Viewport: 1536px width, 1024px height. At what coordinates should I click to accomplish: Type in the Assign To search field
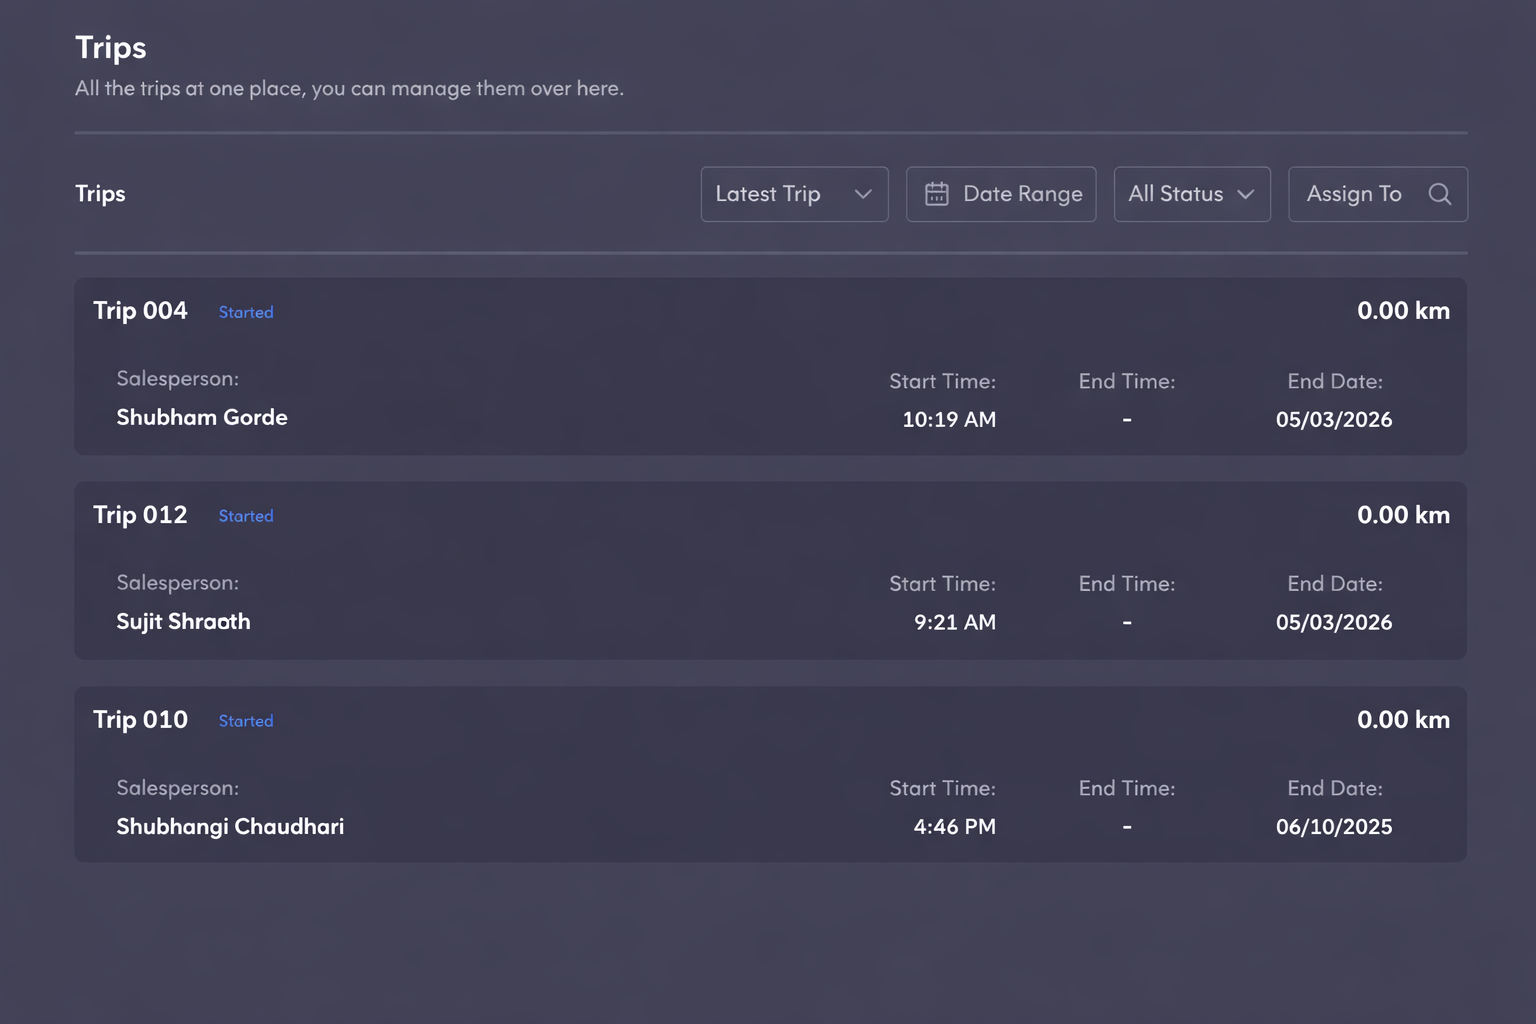point(1355,194)
